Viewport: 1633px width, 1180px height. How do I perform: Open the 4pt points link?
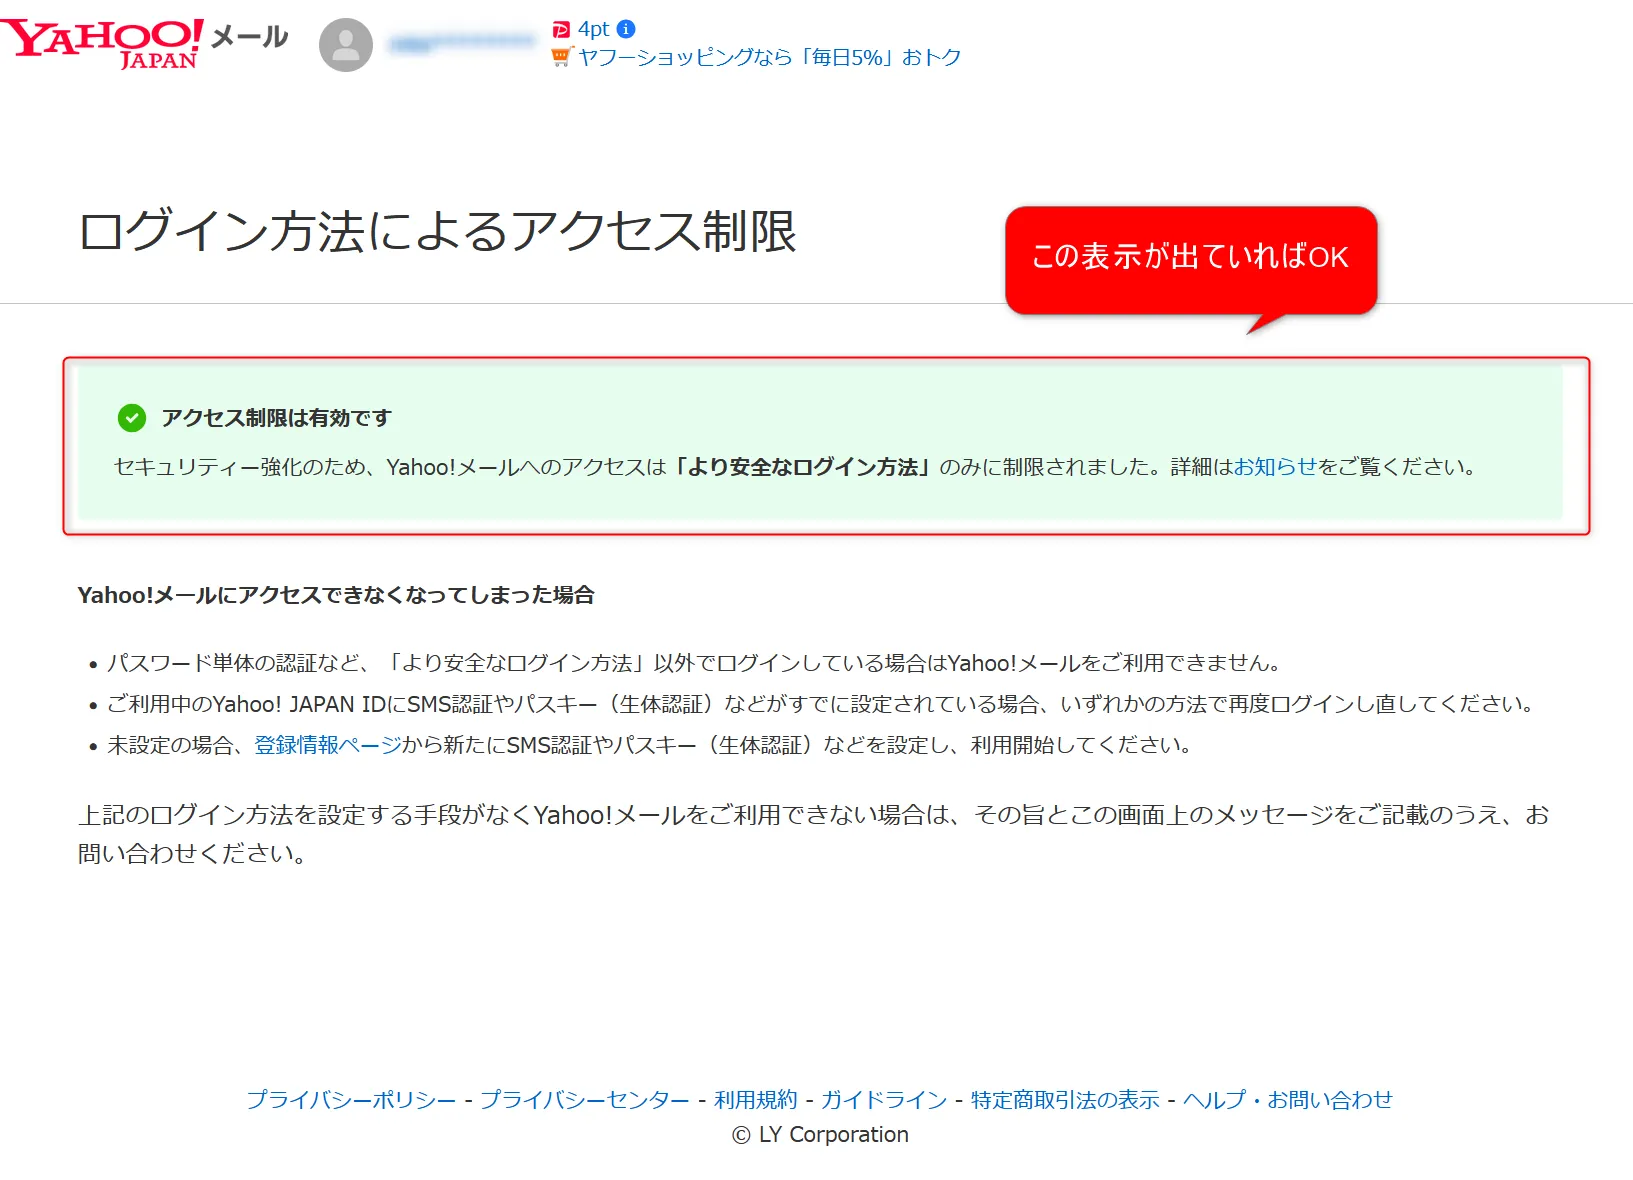tap(593, 29)
